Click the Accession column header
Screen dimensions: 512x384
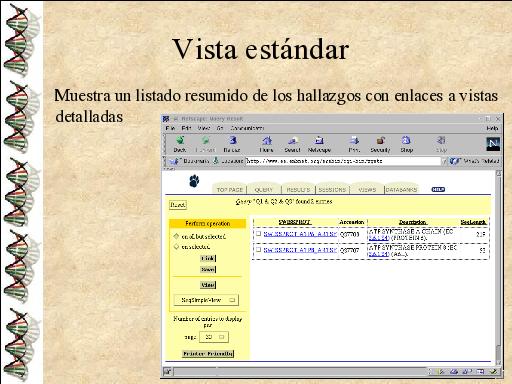pyautogui.click(x=352, y=222)
